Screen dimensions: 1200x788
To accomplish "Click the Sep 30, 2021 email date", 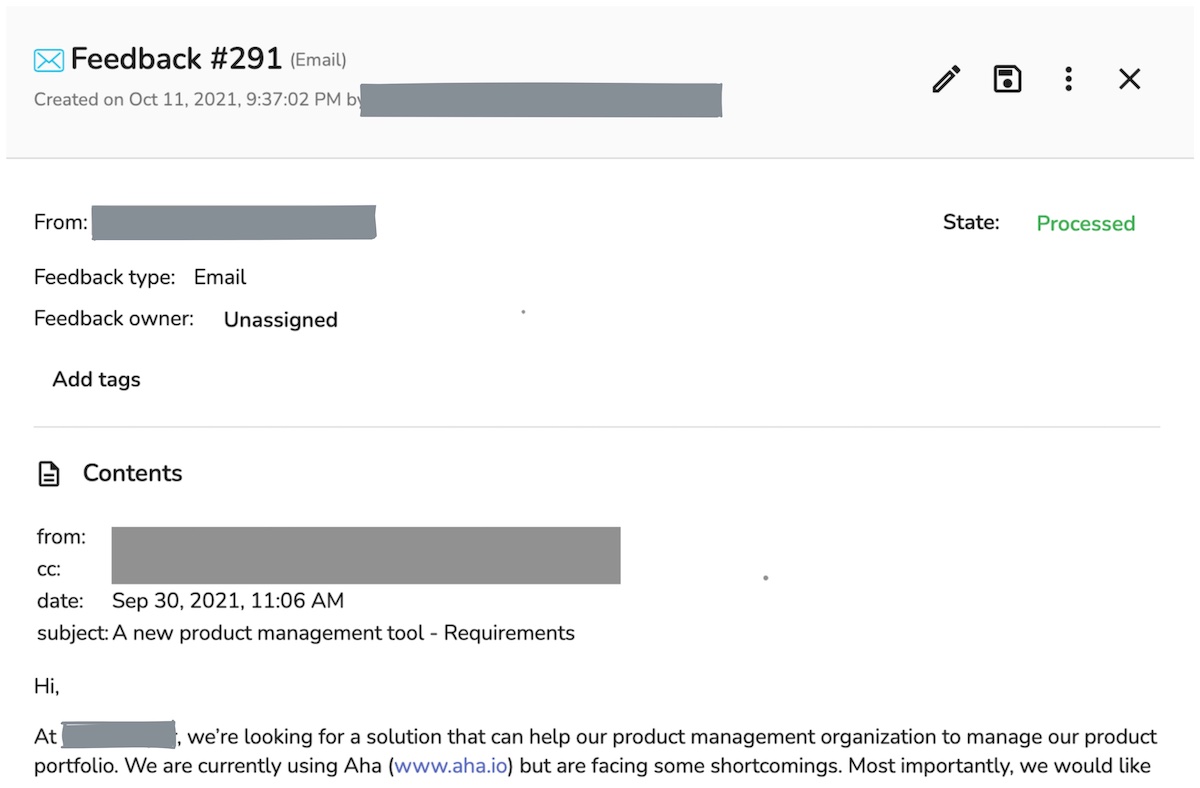I will click(227, 601).
